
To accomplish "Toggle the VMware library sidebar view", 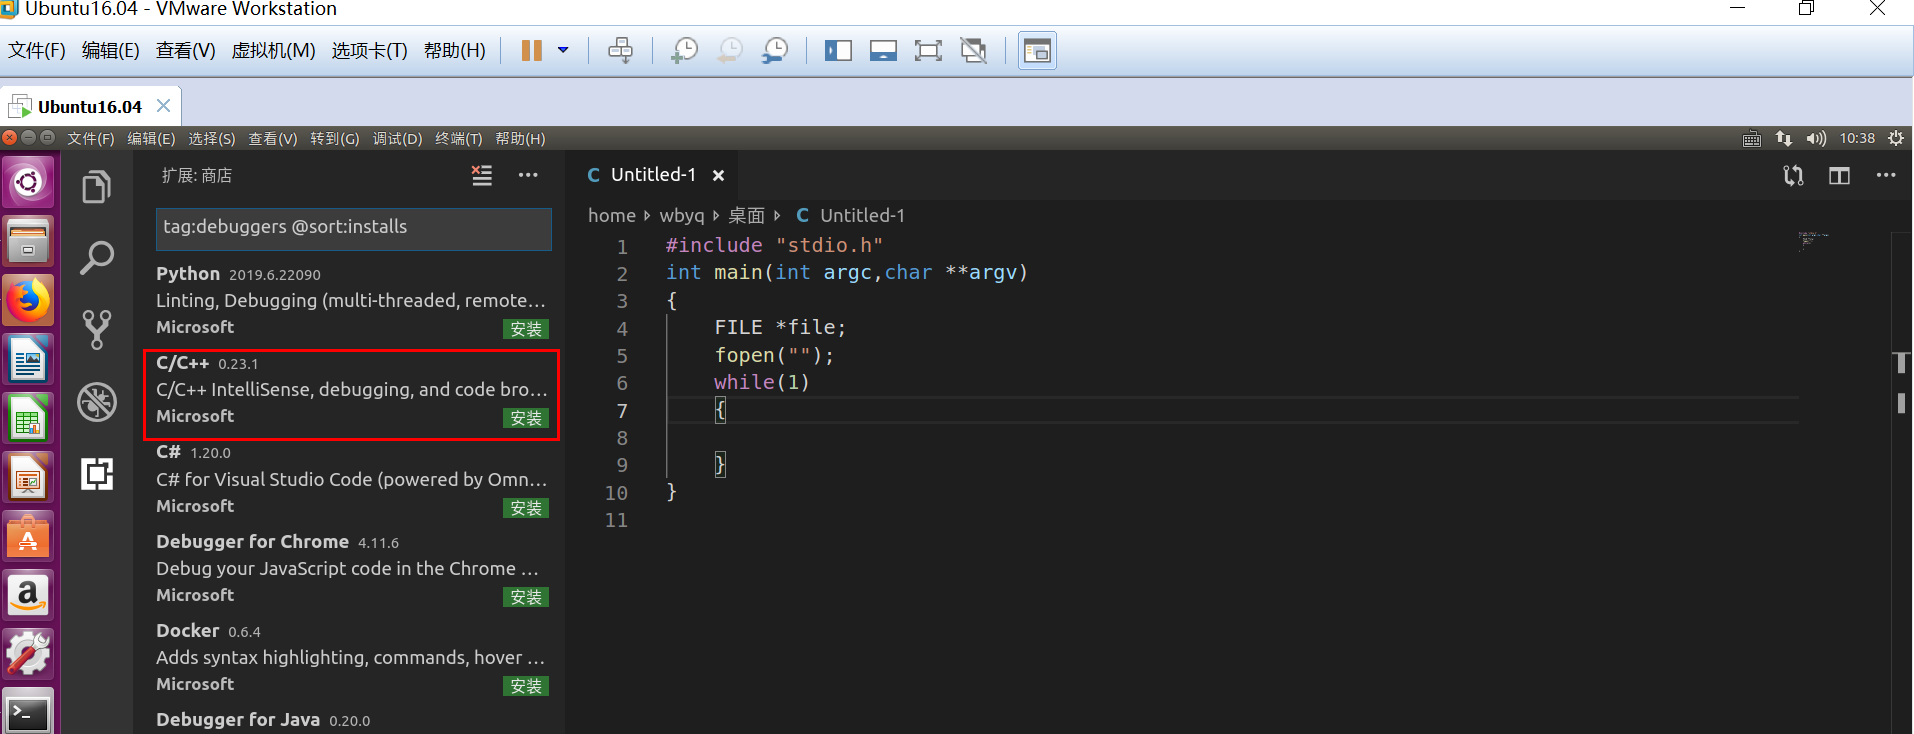I will coord(838,51).
